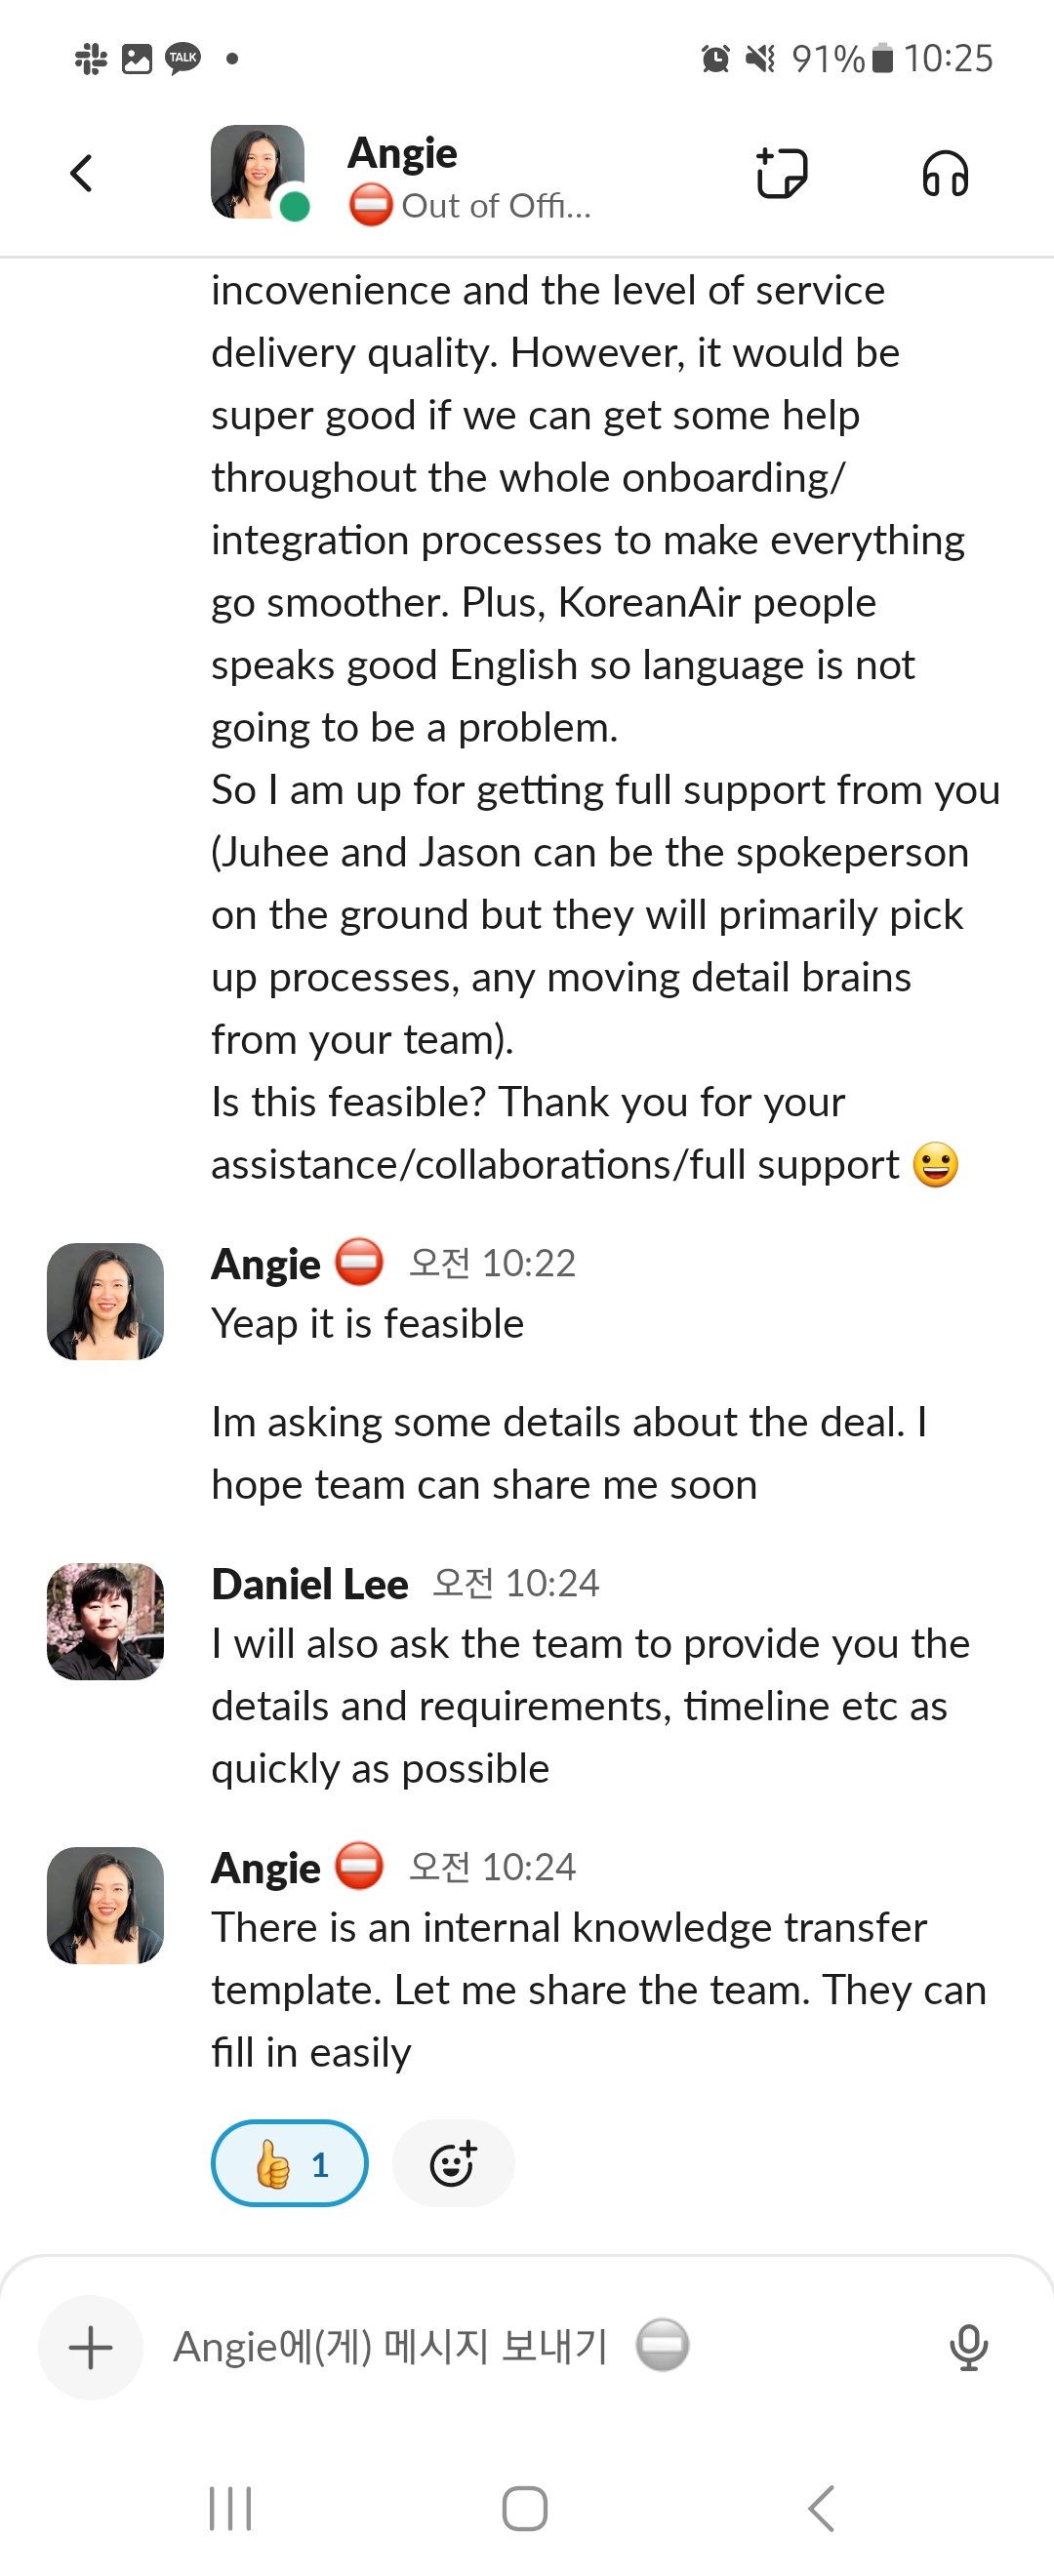Screen dimensions: 1054x2576
Task: Tap Android back navigation button
Action: 821,2508
